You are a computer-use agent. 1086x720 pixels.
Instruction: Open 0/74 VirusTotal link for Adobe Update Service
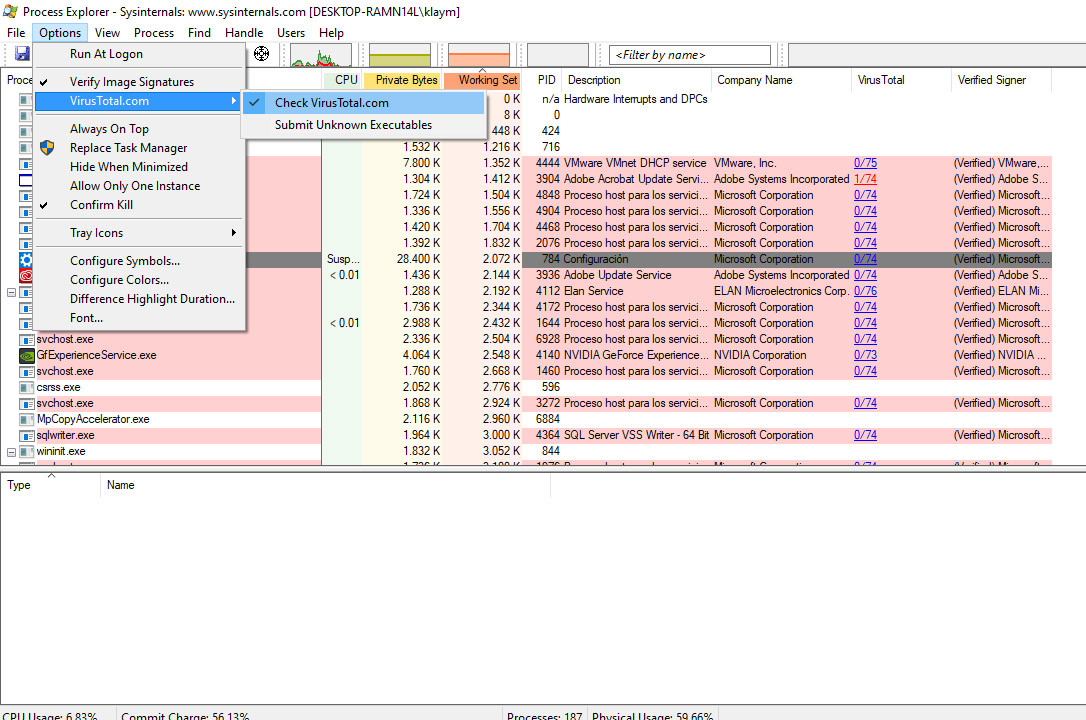coord(865,275)
